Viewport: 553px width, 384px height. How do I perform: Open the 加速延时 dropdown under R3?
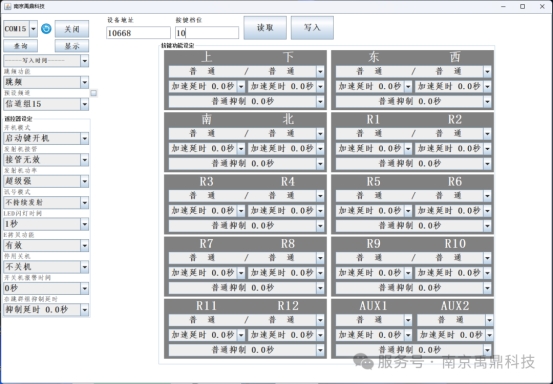click(207, 211)
